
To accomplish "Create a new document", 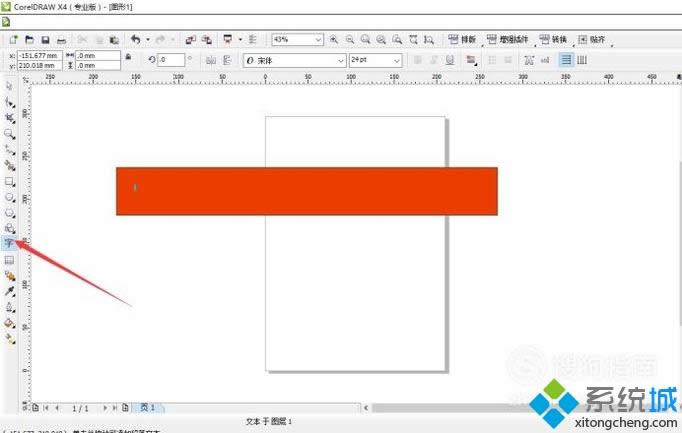I will pyautogui.click(x=13, y=40).
